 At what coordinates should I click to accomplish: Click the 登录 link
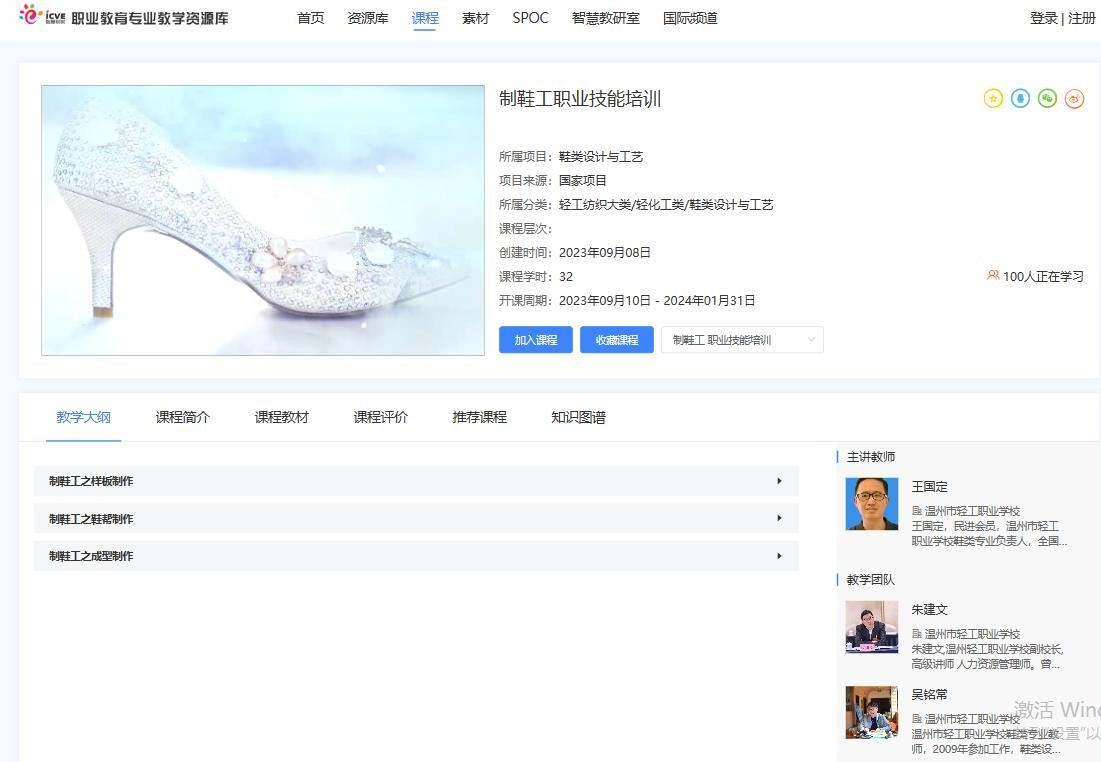(x=1043, y=18)
